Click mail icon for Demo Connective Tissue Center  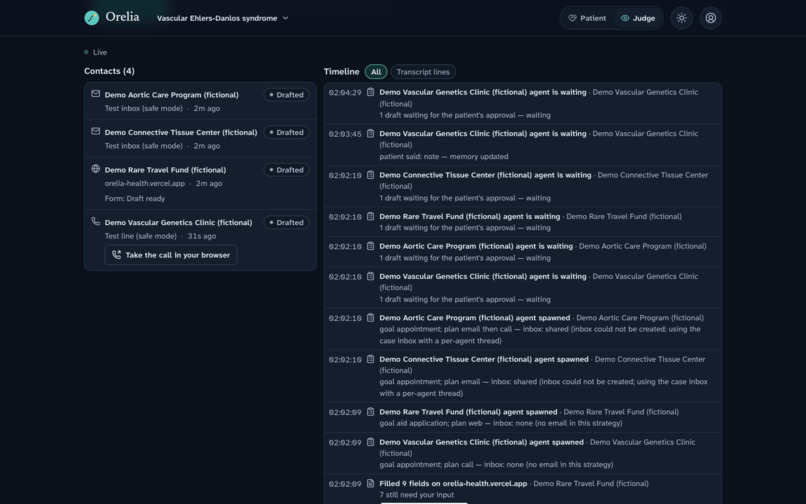tap(96, 132)
